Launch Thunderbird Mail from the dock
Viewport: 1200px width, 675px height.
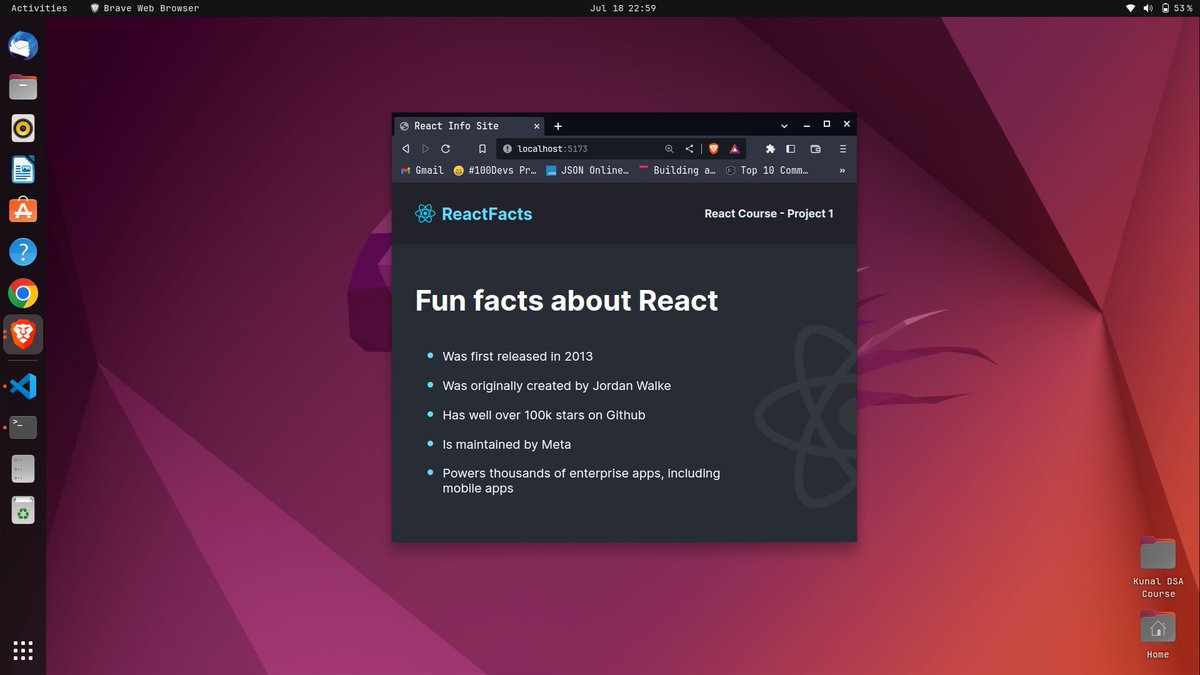pos(23,45)
